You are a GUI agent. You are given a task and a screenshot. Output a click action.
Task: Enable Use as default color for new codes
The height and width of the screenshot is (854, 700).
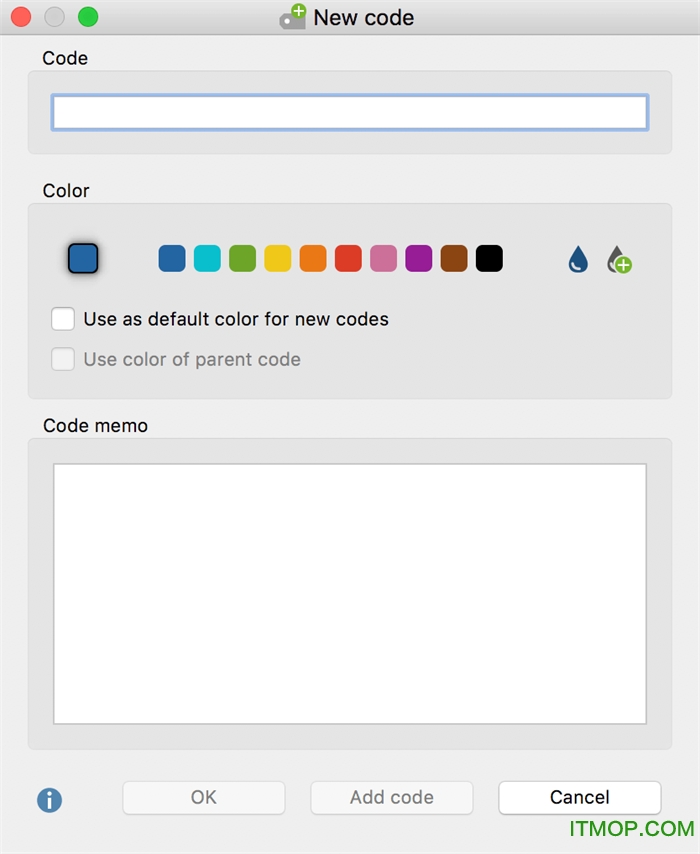[63, 319]
